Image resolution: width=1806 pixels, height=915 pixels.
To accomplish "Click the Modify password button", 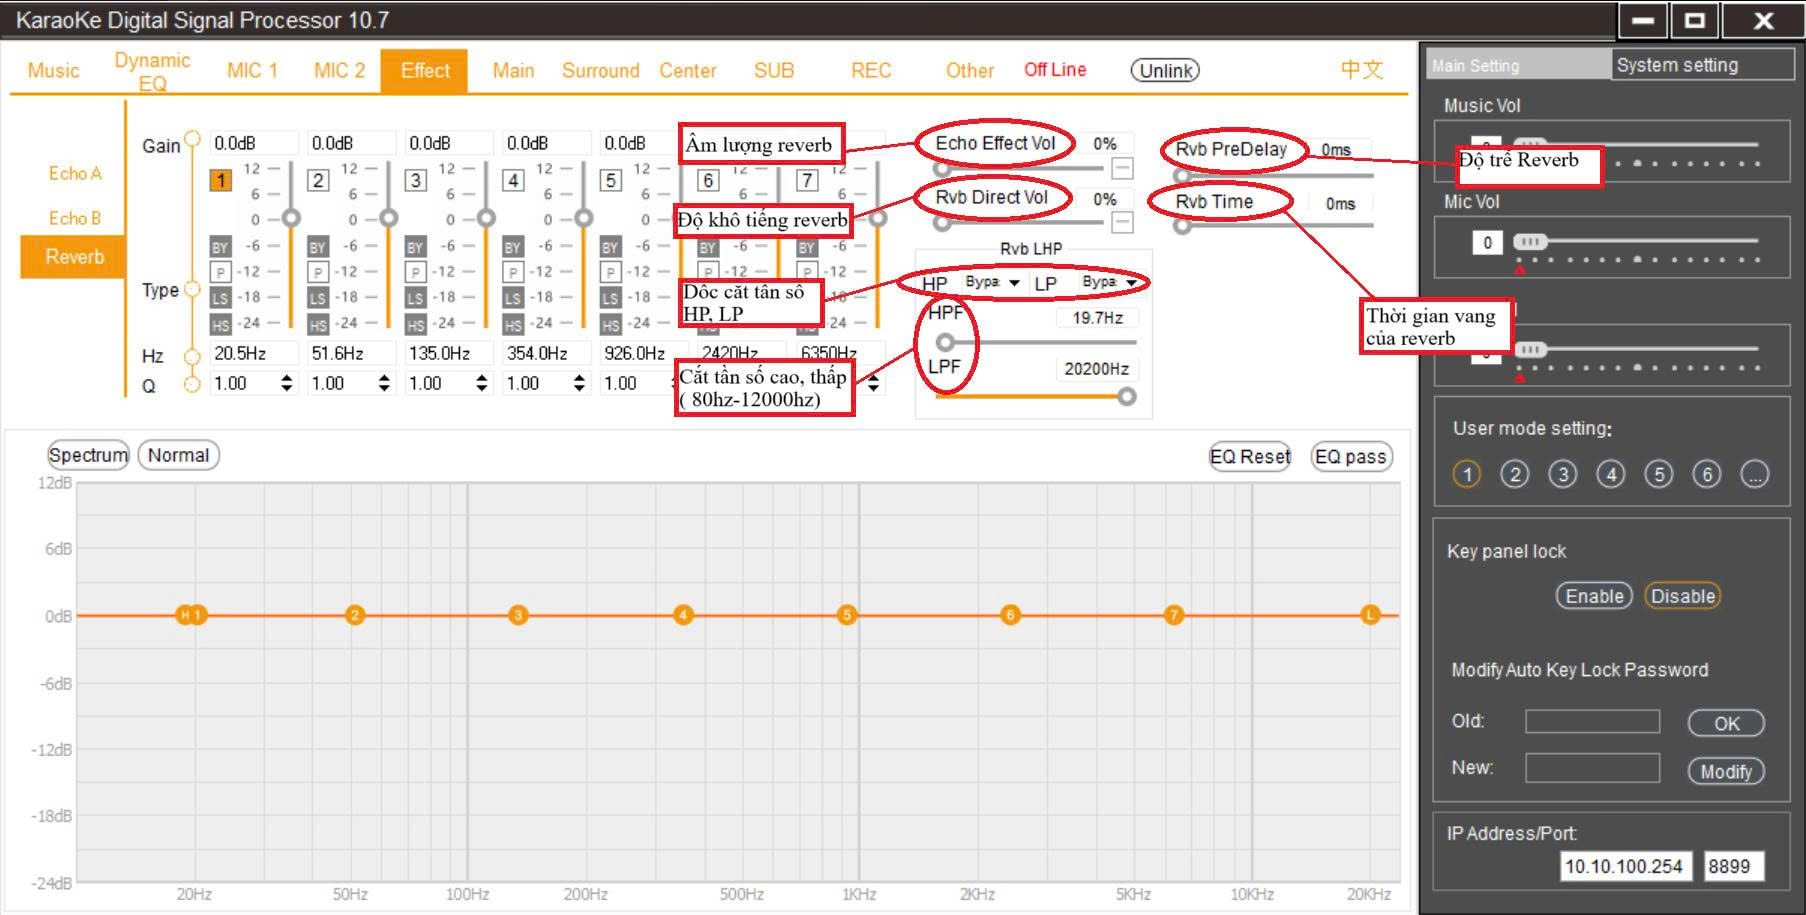I will 1726,771.
